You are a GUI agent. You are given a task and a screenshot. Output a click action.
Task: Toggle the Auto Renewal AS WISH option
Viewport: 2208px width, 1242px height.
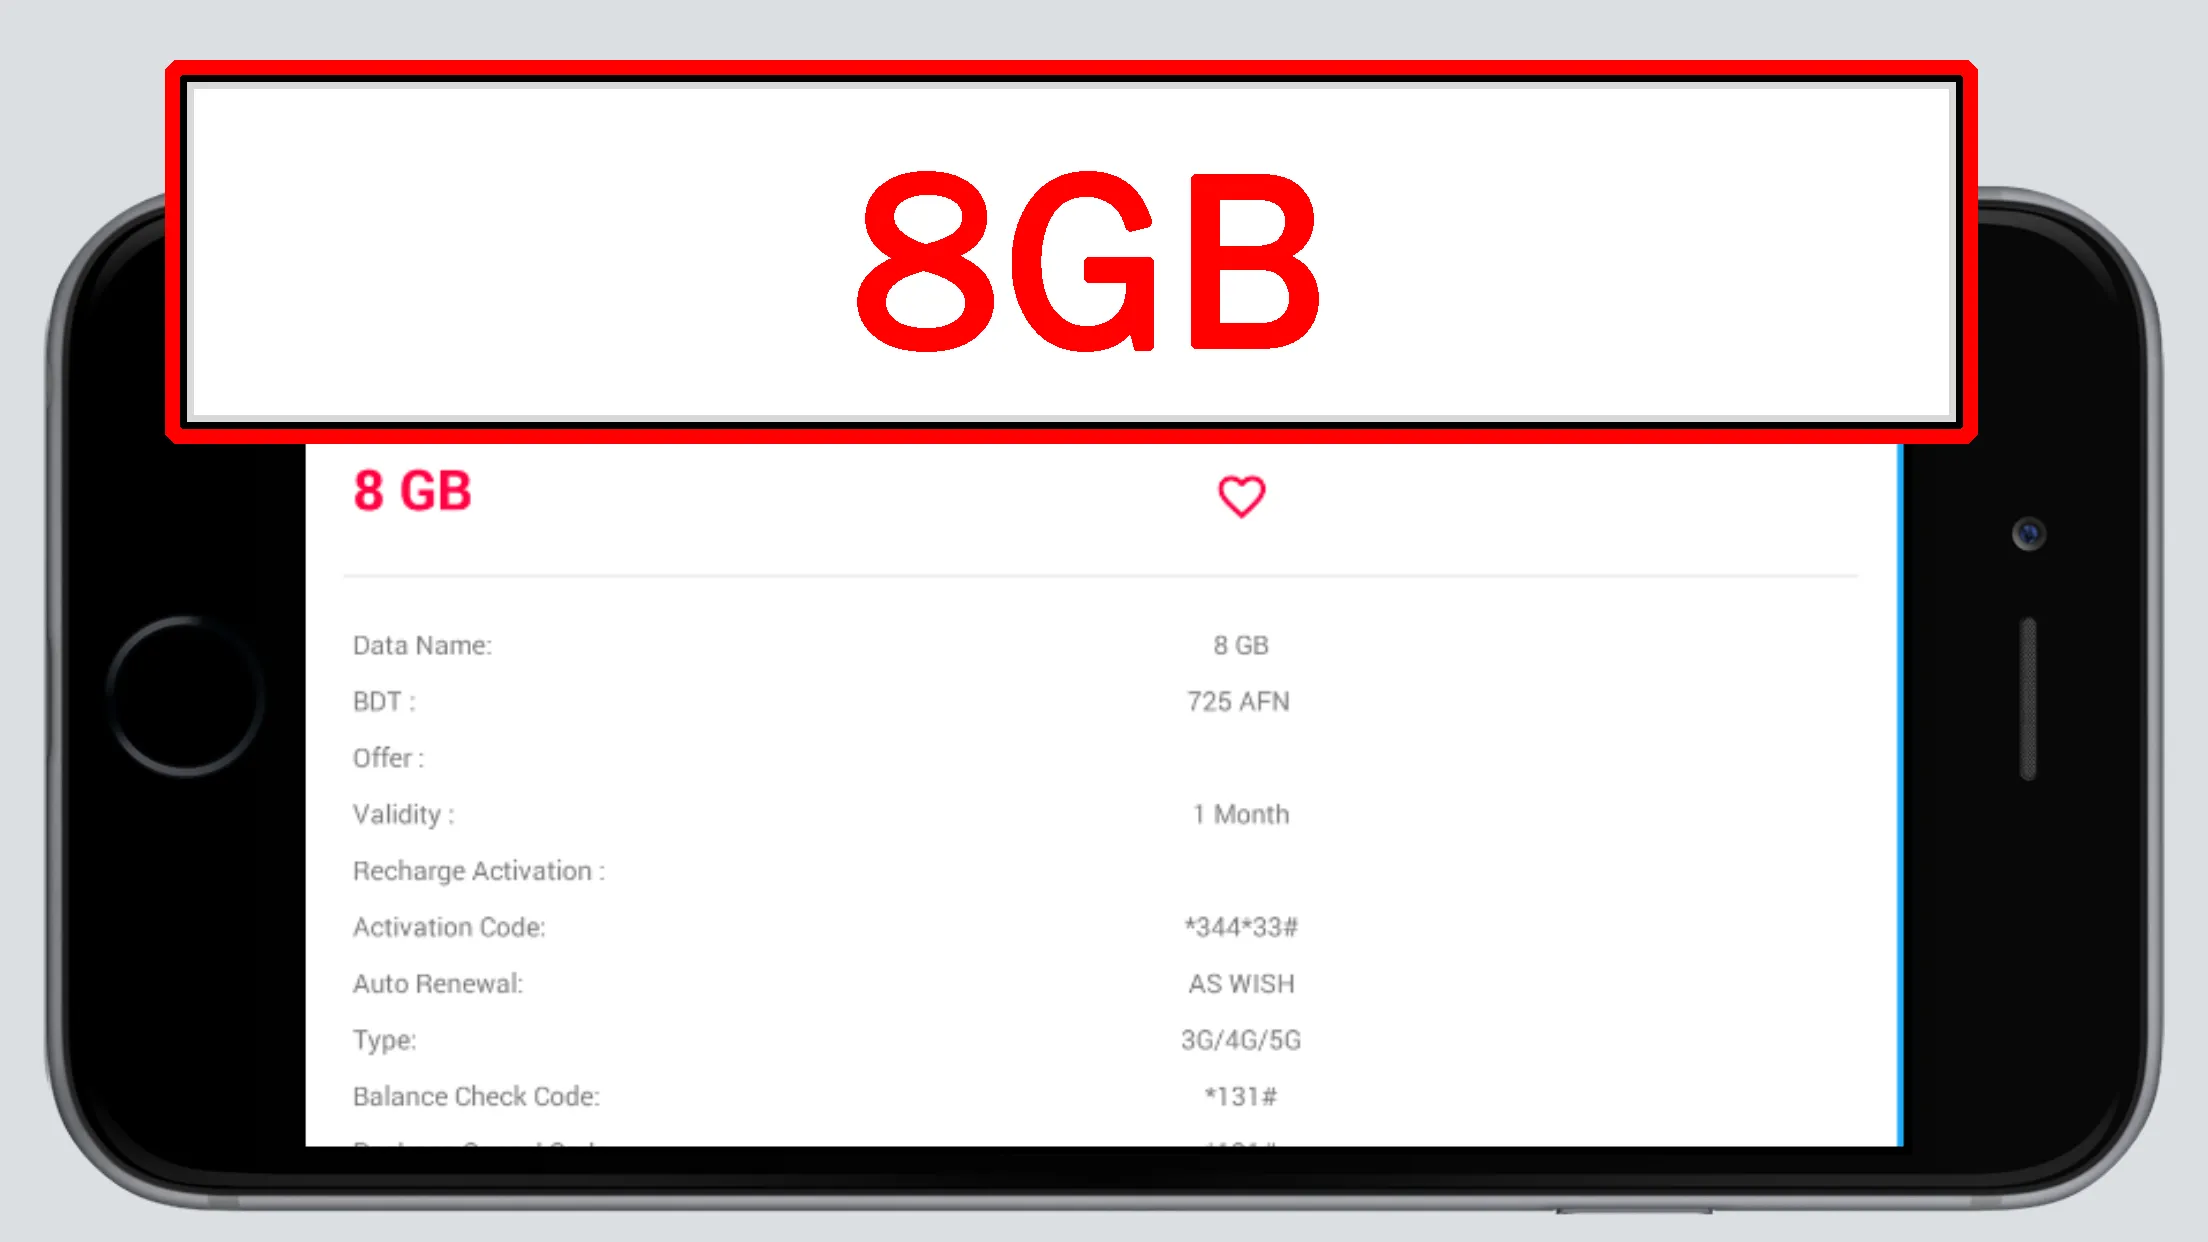pyautogui.click(x=1240, y=983)
